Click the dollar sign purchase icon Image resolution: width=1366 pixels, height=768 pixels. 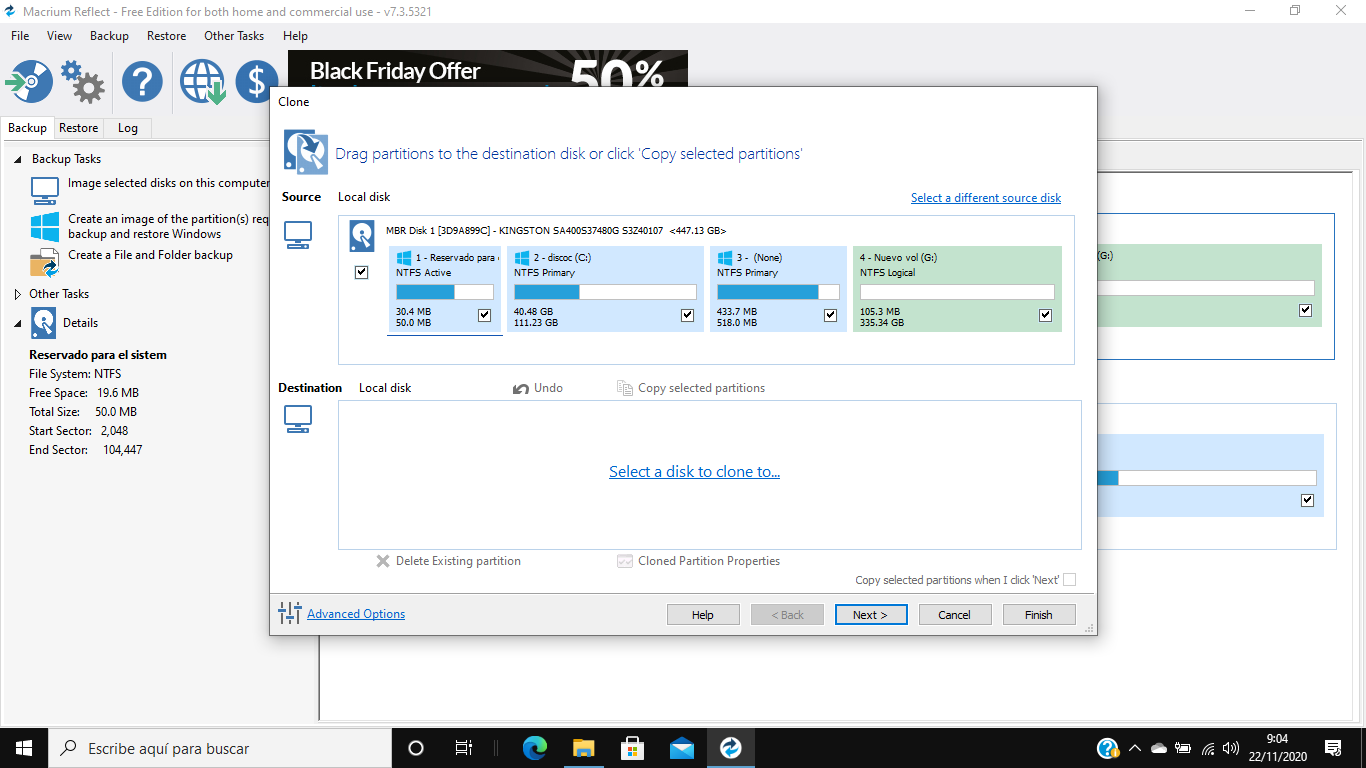pos(256,81)
